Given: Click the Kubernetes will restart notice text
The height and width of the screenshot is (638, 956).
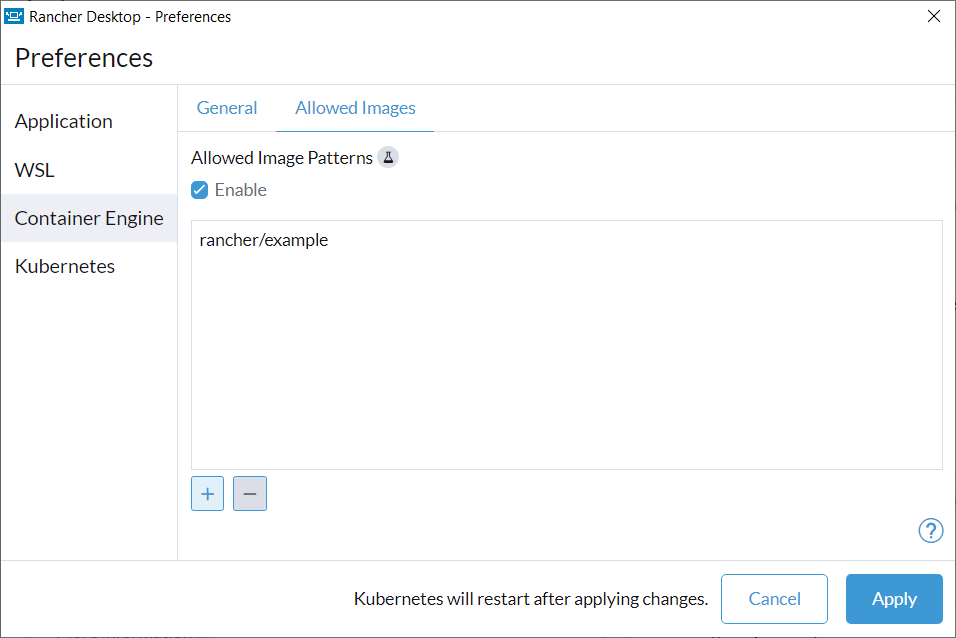Looking at the screenshot, I should (x=530, y=599).
